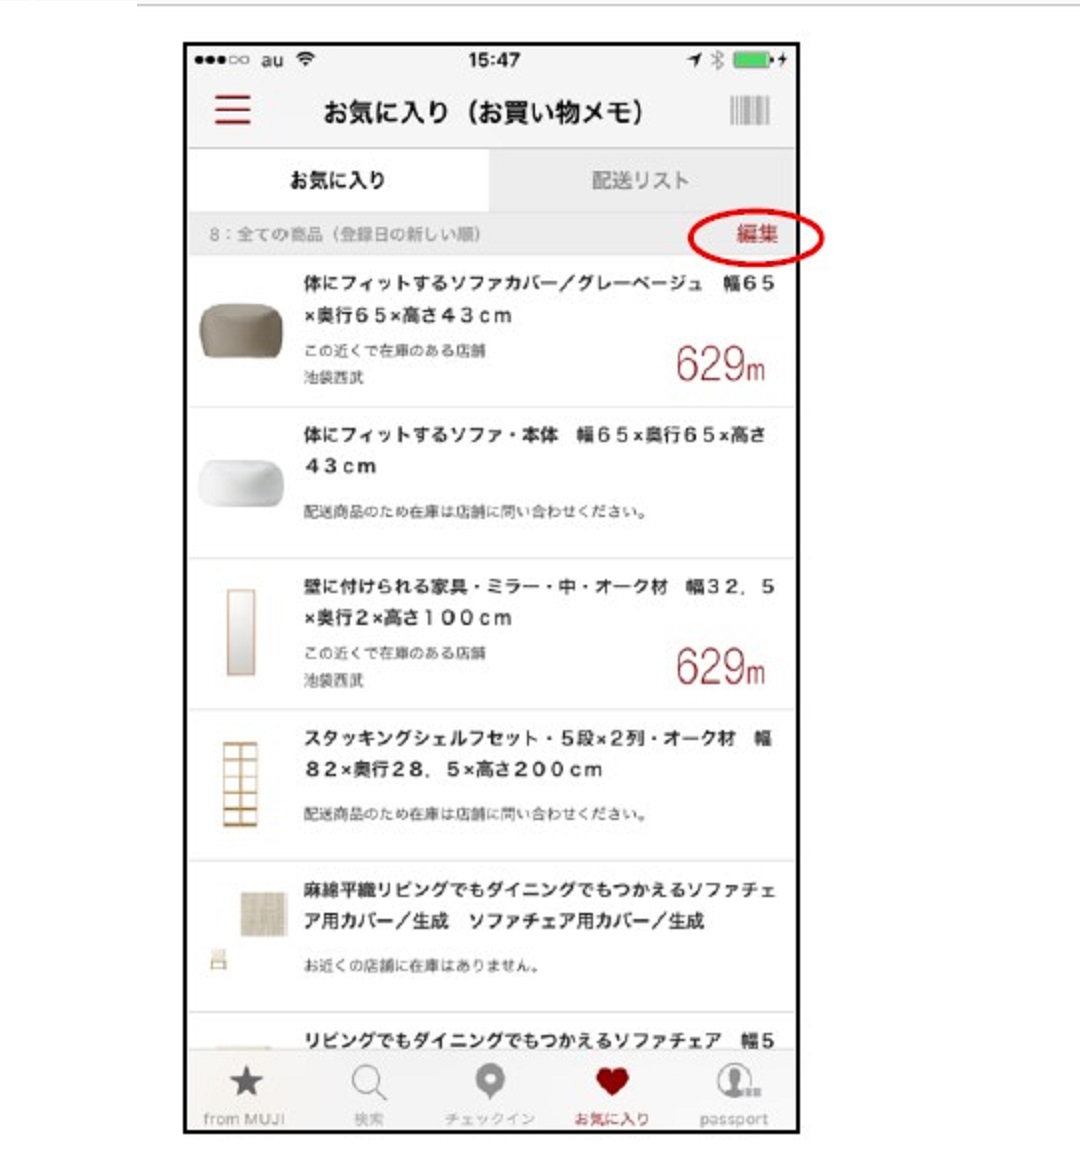Open the stacking shelf set thumbnail
The height and width of the screenshot is (1168, 1080).
240,784
